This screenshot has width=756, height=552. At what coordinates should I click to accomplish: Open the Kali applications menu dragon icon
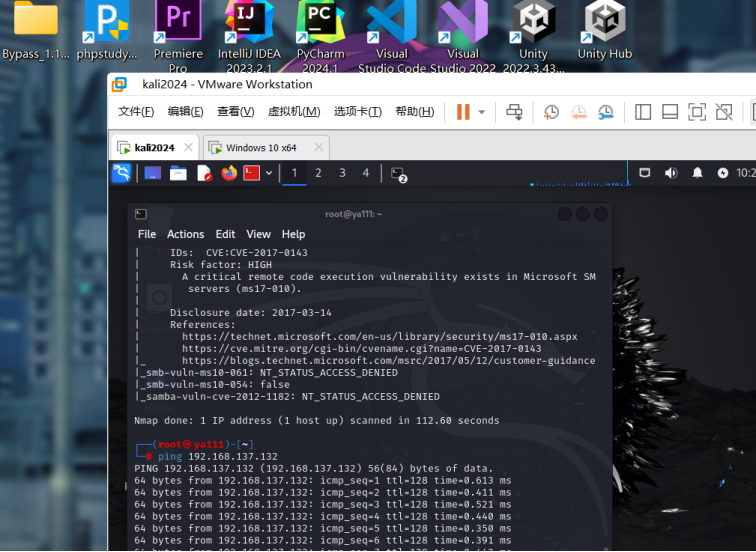[x=121, y=173]
